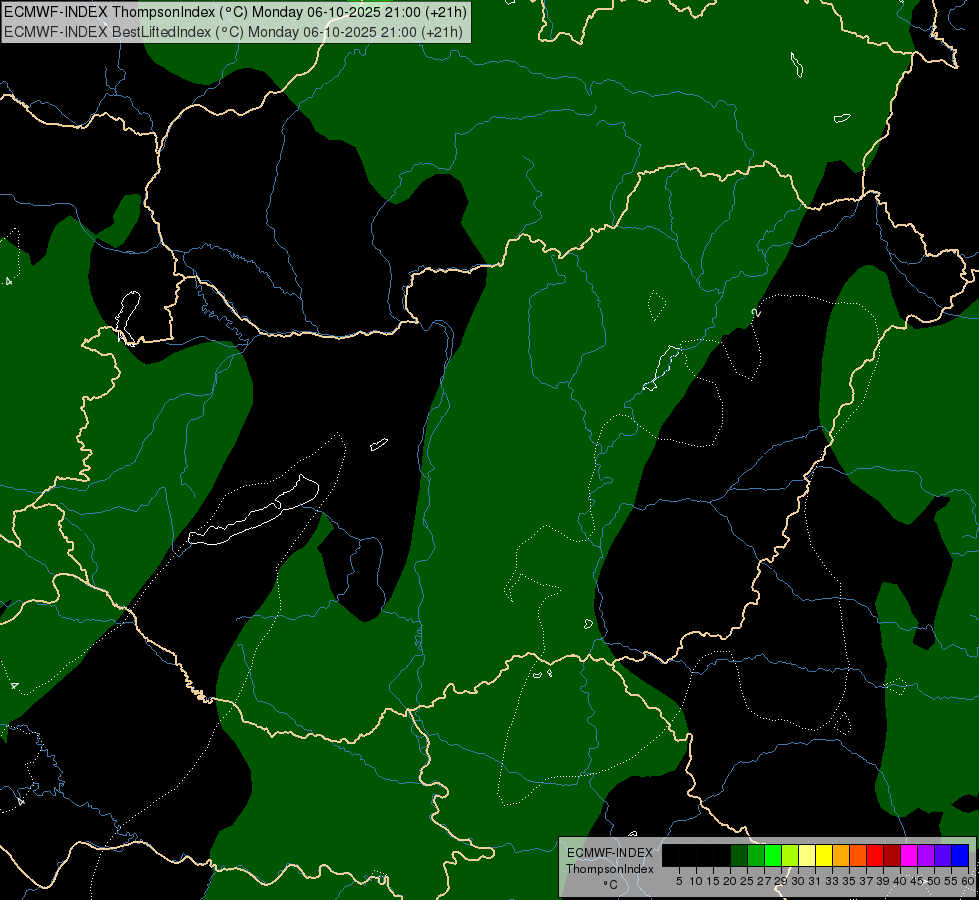Click the ThompsonIndex label in the legend

pyautogui.click(x=610, y=869)
